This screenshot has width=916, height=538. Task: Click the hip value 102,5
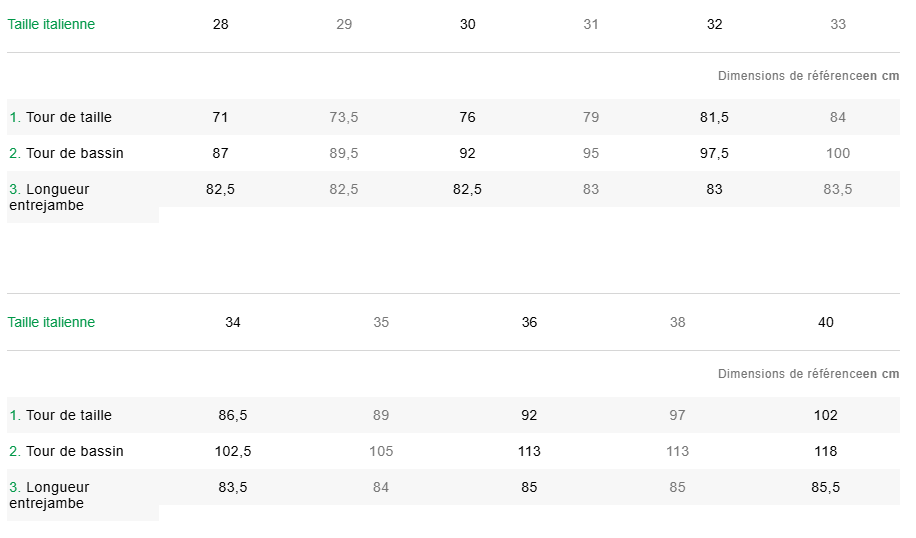(233, 451)
